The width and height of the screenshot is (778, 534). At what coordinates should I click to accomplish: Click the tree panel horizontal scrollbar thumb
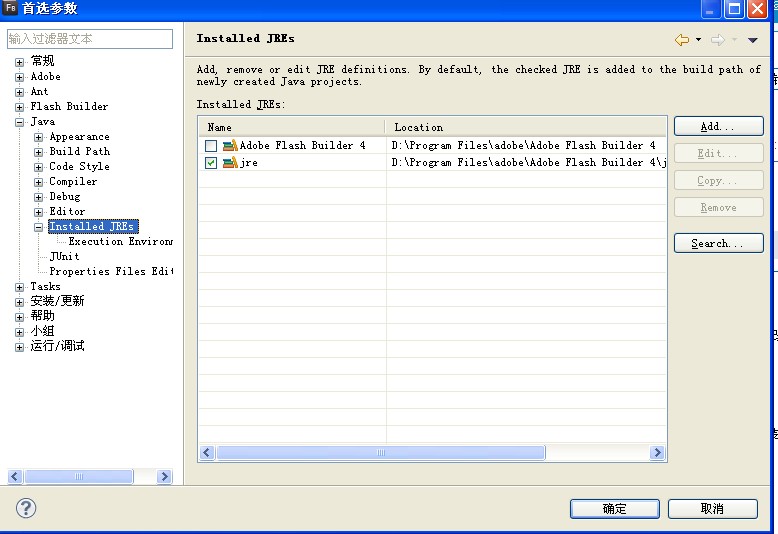click(79, 476)
